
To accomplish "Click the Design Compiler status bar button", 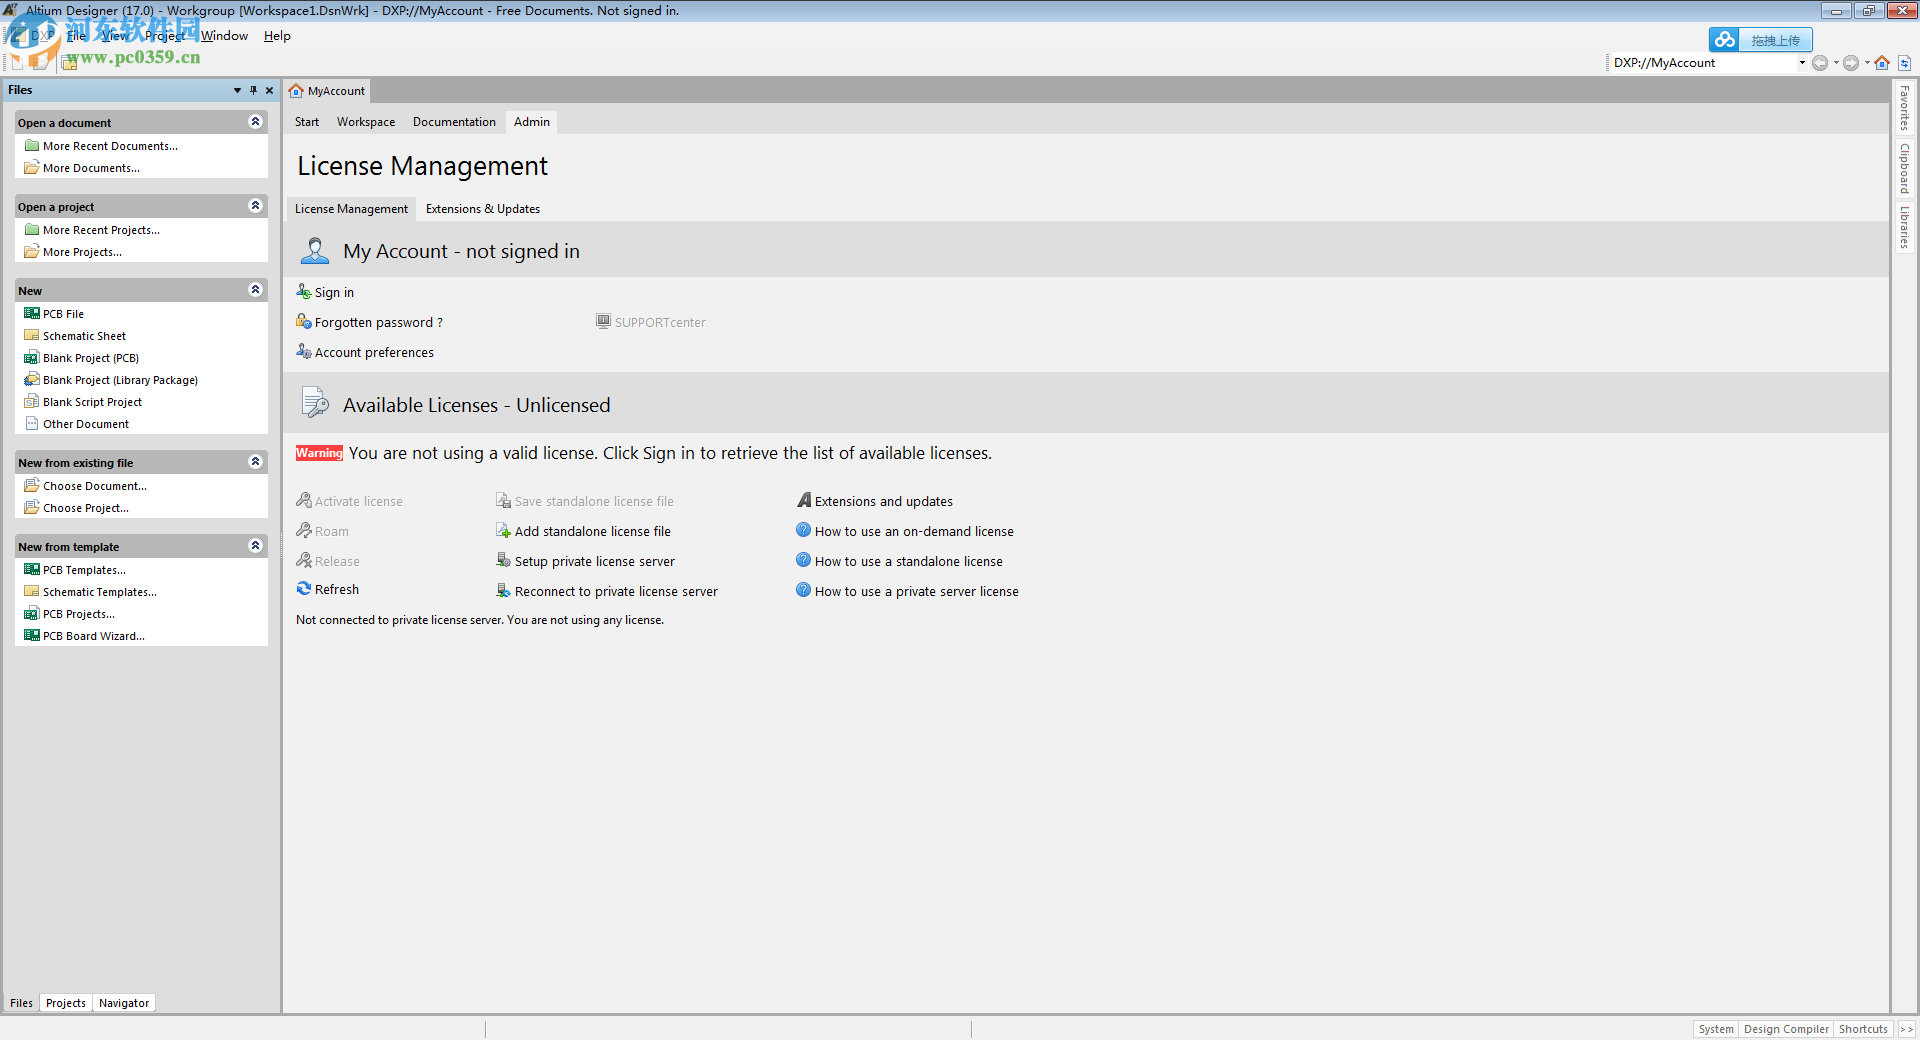I will pos(1786,1029).
